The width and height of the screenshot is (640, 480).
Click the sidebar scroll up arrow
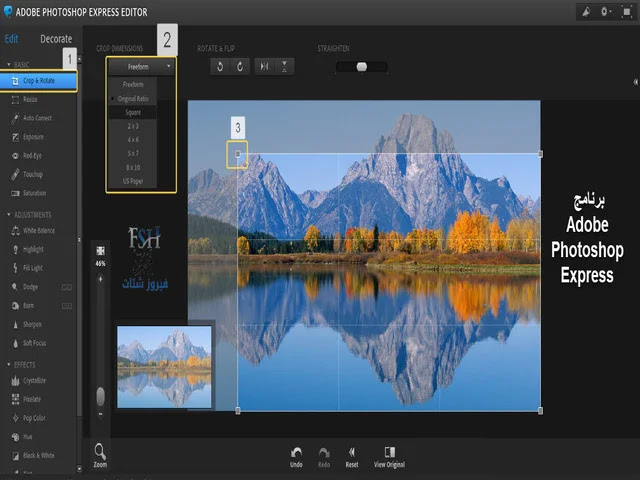pos(79,60)
